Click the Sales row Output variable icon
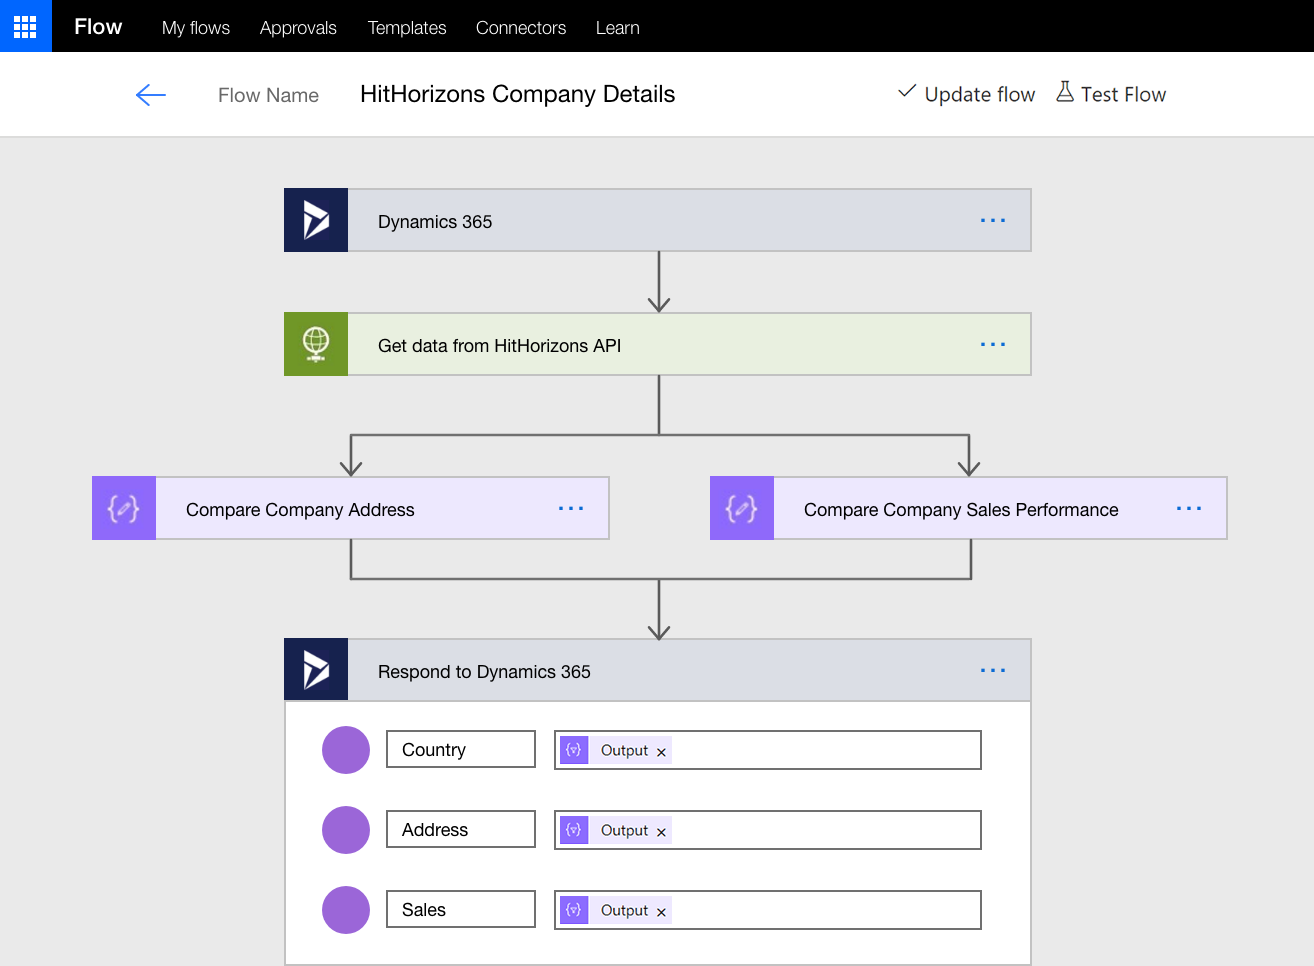 coord(574,910)
